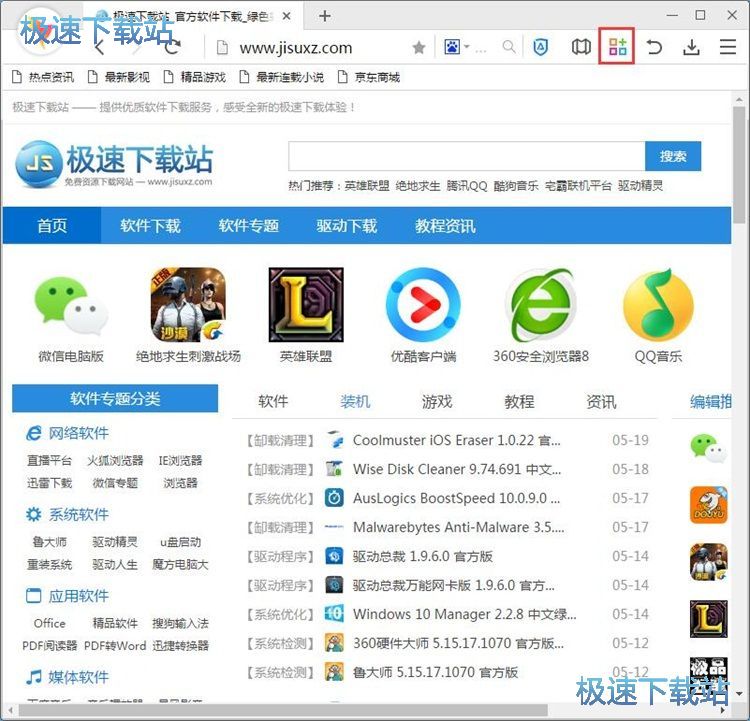Open the hamburger main menu

click(x=728, y=47)
